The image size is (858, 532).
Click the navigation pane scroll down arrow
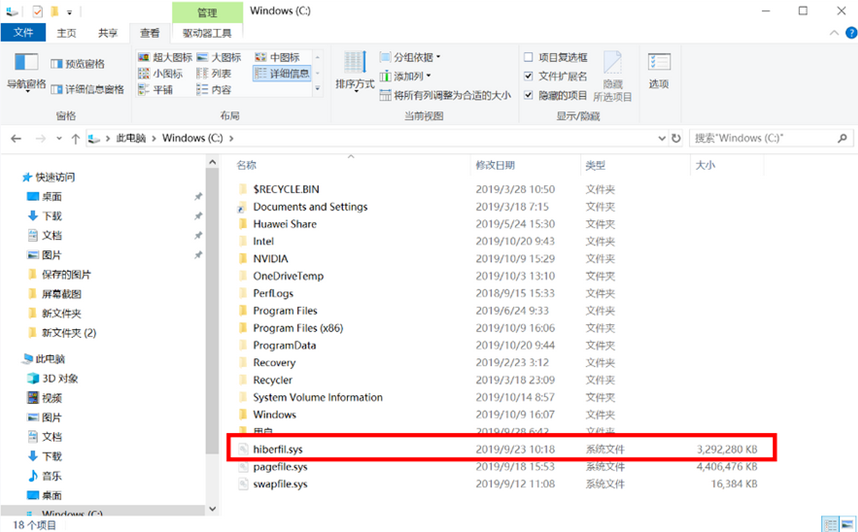[212, 509]
